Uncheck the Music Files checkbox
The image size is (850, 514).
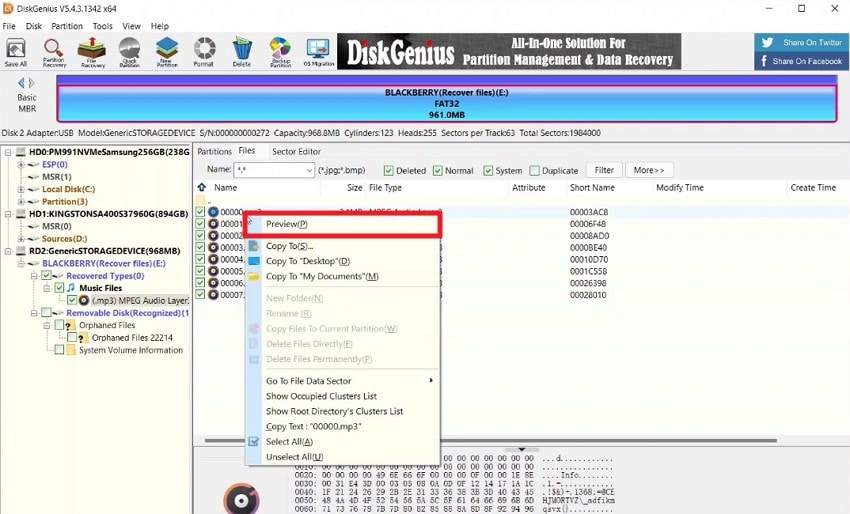point(59,288)
